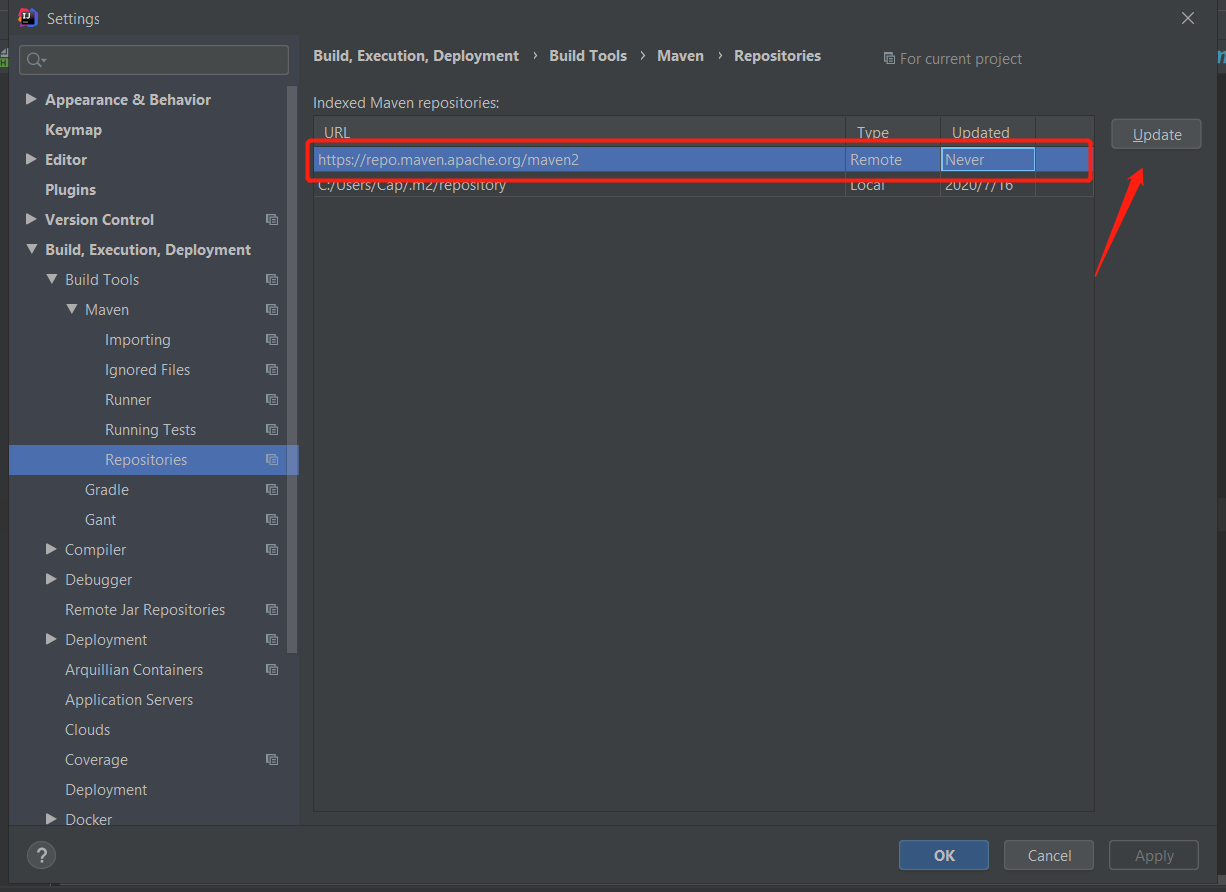The image size is (1226, 892).
Task: Expand the Compiler node arrow
Action: [x=52, y=549]
